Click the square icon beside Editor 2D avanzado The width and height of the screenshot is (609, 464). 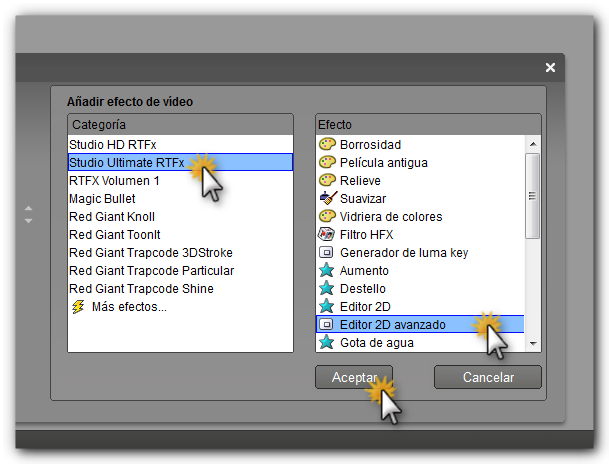(x=326, y=324)
